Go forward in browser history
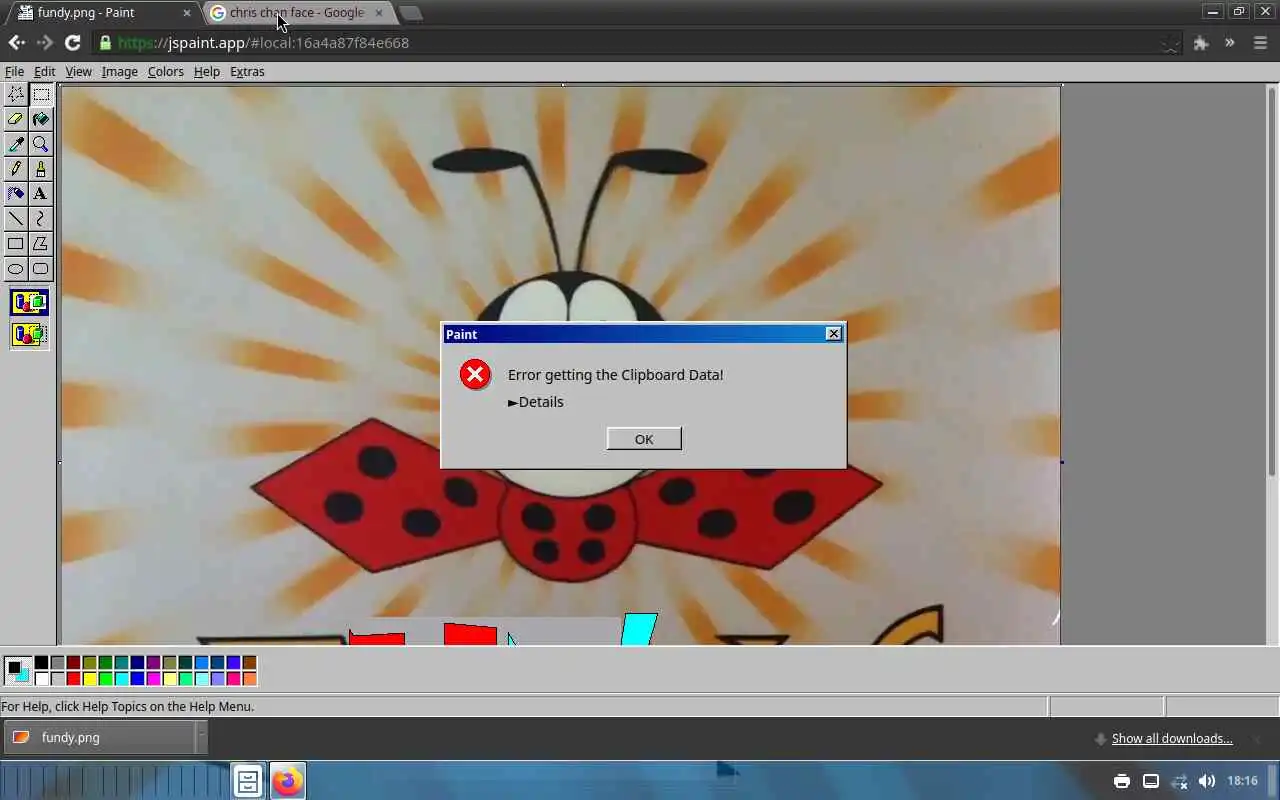 click(44, 43)
